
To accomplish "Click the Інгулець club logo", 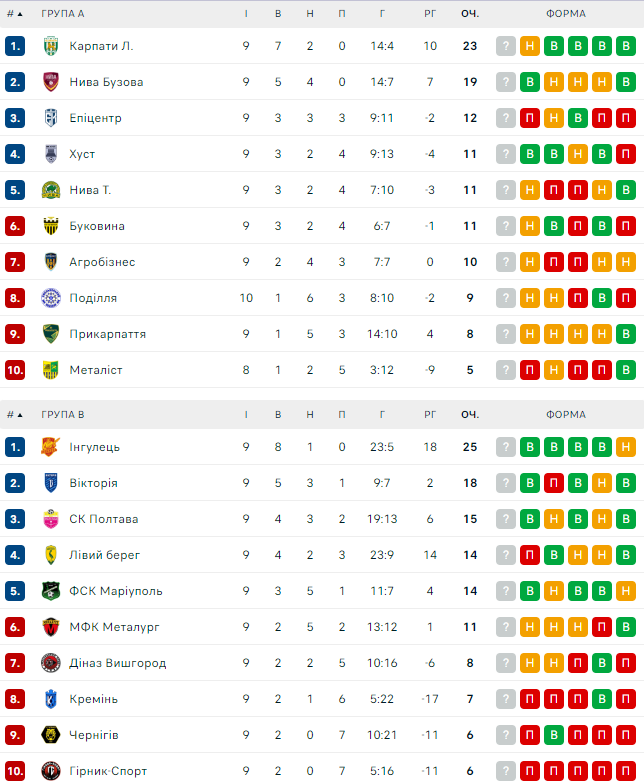I will click(51, 447).
